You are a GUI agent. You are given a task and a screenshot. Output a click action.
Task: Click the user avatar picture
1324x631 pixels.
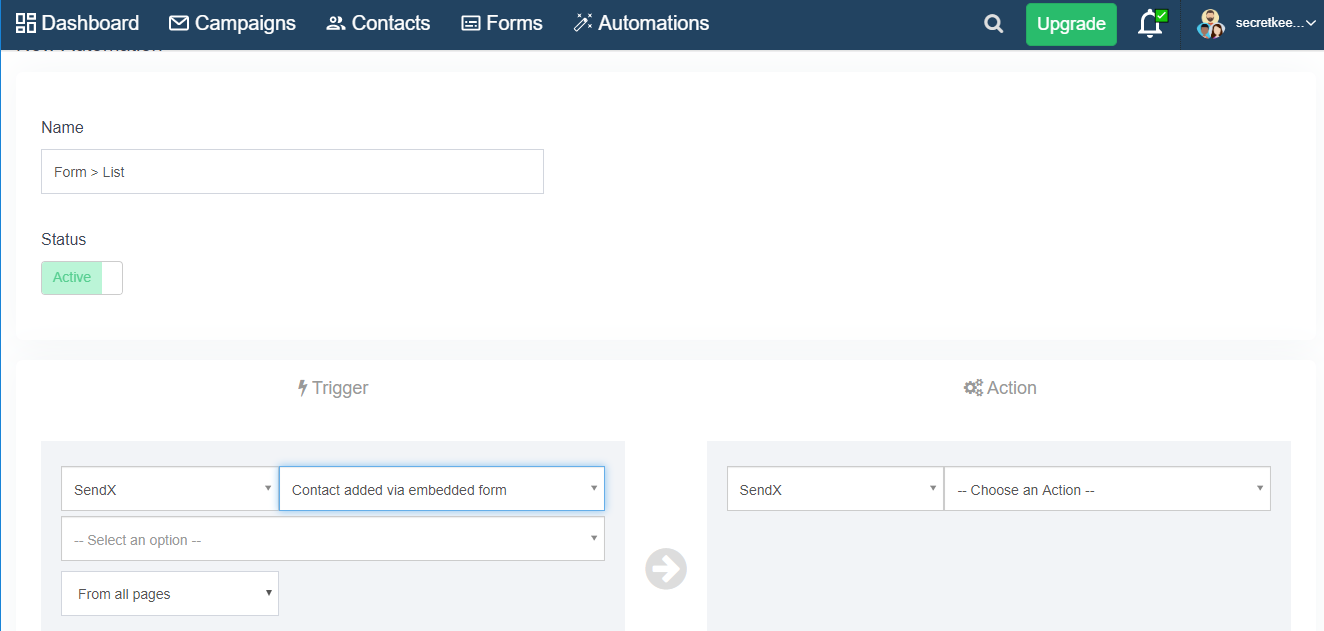[1211, 24]
